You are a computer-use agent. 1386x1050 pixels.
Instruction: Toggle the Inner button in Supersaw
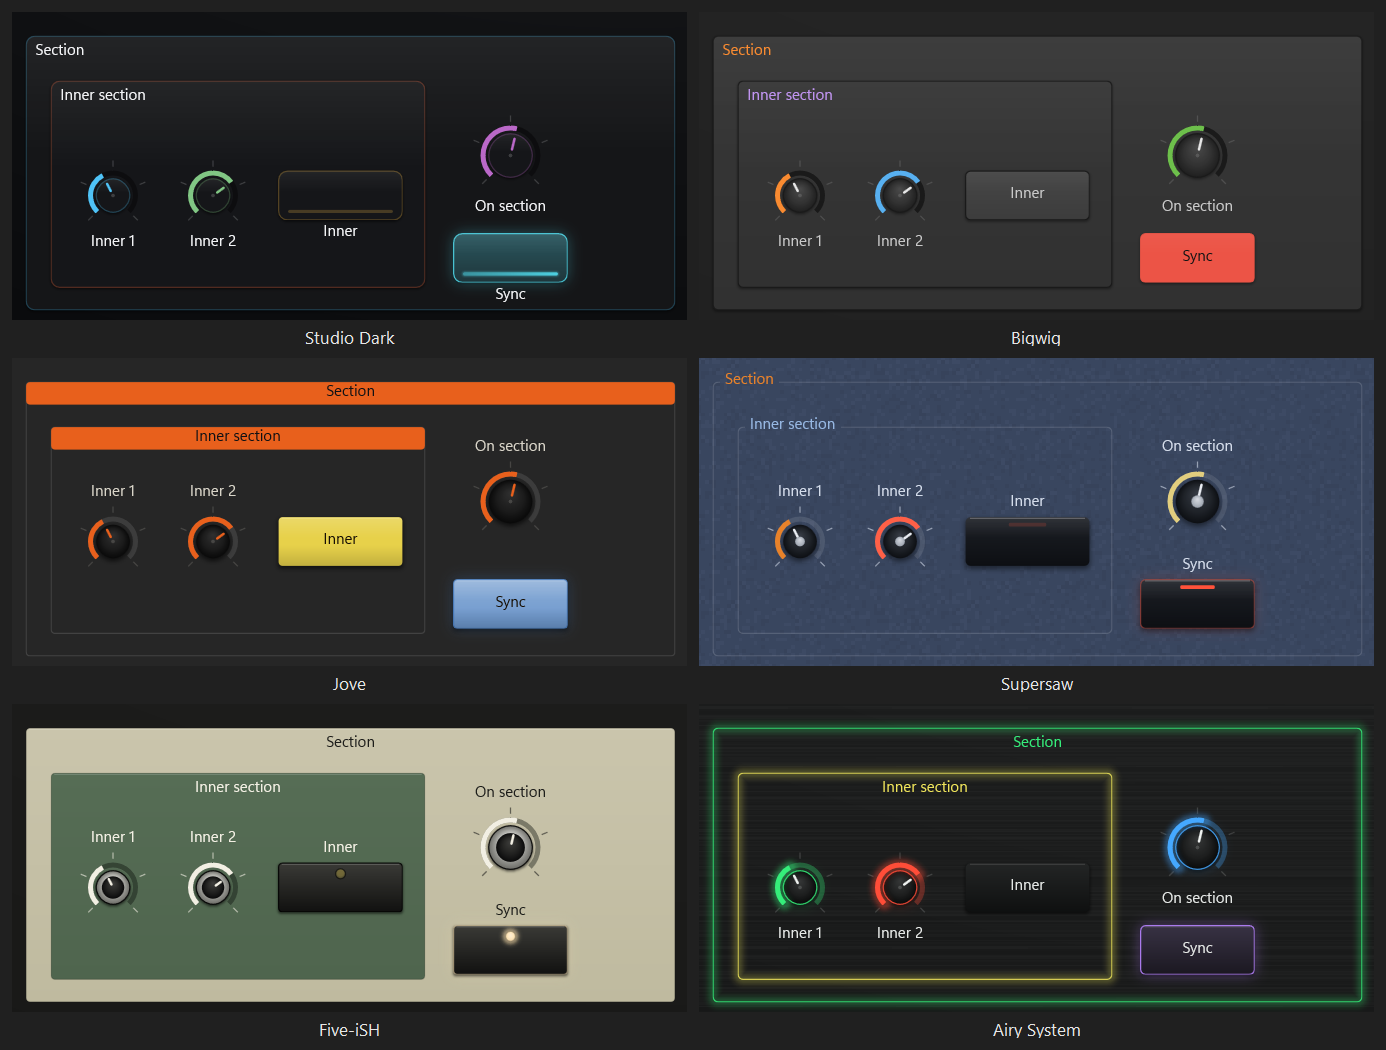click(x=1027, y=541)
